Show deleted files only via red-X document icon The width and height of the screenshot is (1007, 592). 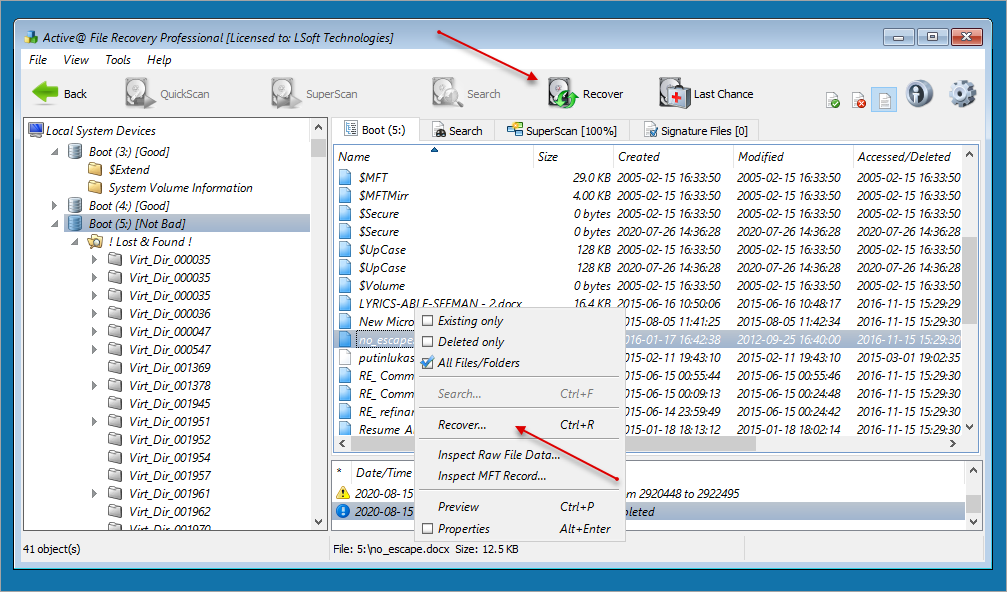pos(859,100)
